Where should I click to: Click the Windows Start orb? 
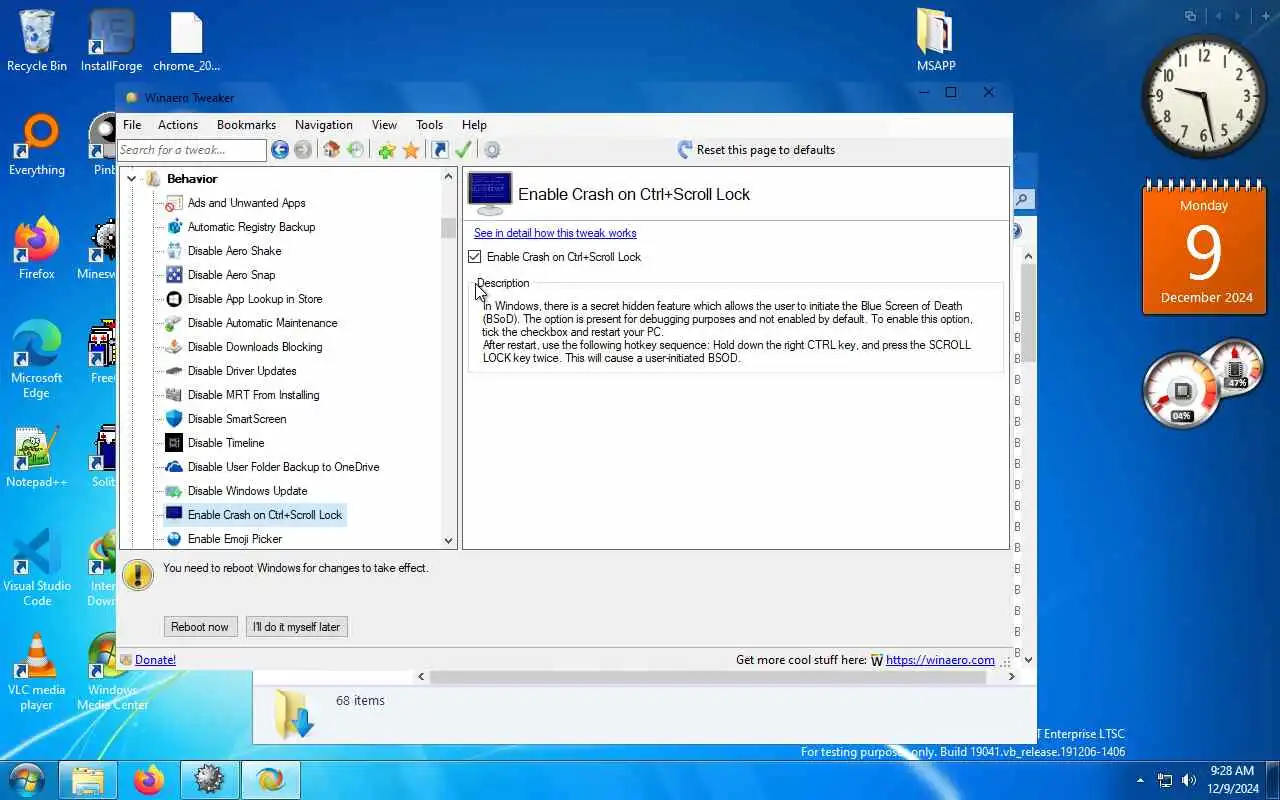coord(27,780)
